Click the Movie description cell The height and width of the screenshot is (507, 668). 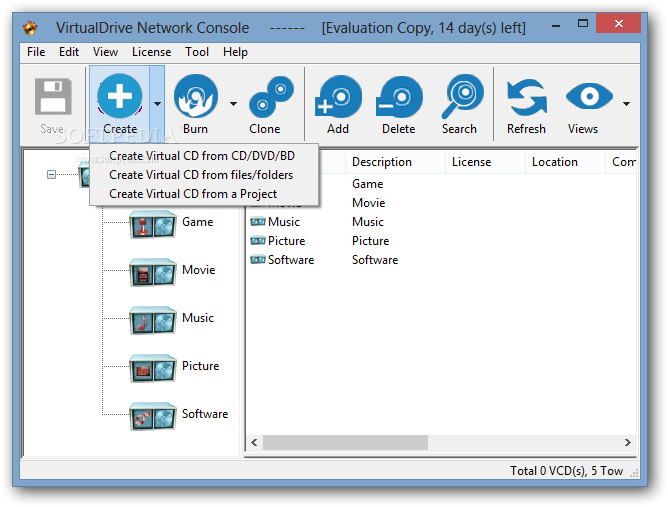pos(369,203)
